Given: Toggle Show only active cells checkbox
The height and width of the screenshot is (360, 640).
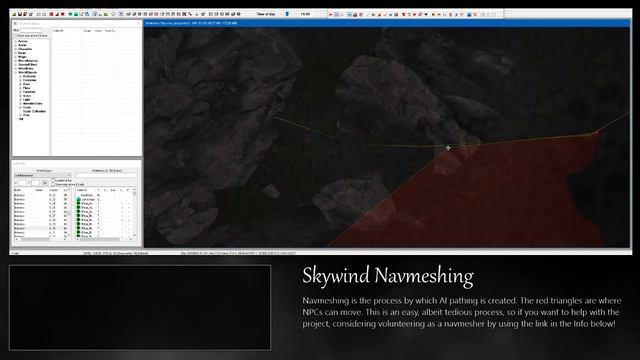Looking at the screenshot, I should coord(53,184).
